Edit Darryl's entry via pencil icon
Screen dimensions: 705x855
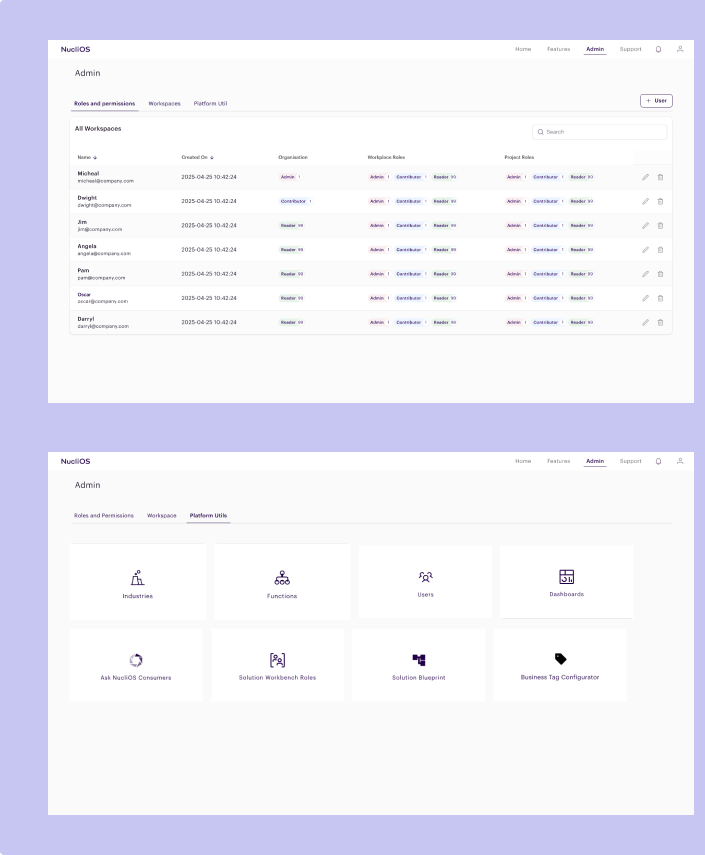646,322
